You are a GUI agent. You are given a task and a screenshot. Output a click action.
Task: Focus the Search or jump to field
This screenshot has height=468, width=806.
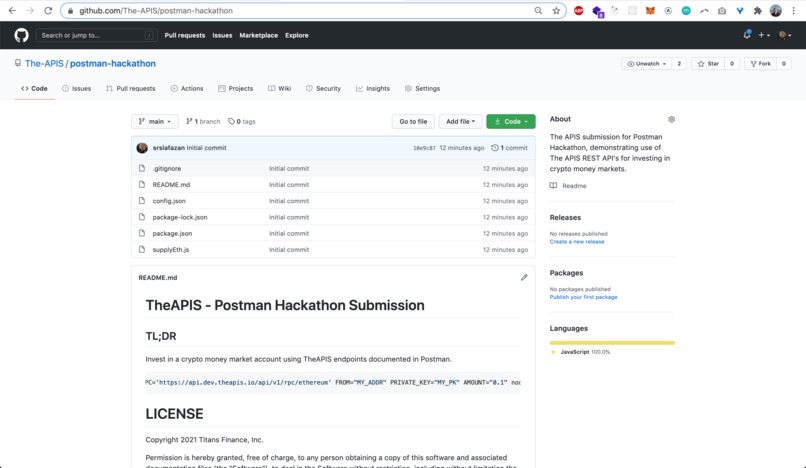97,35
